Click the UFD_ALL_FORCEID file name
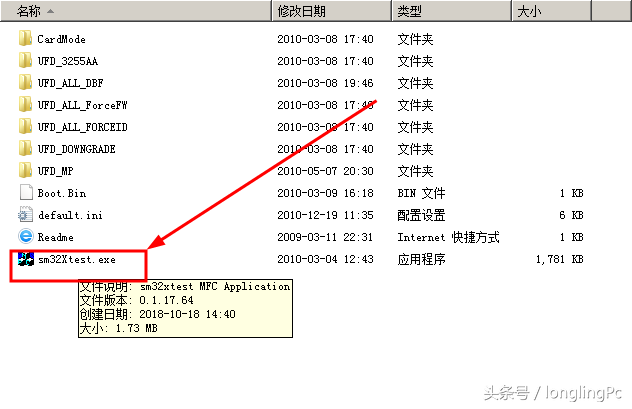 (83, 127)
